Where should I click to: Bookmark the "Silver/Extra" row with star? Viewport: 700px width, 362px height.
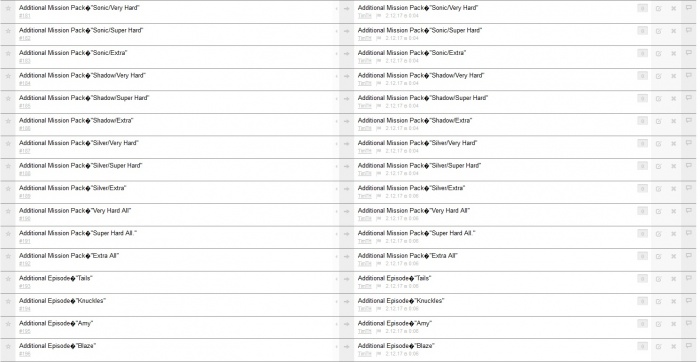(8, 188)
